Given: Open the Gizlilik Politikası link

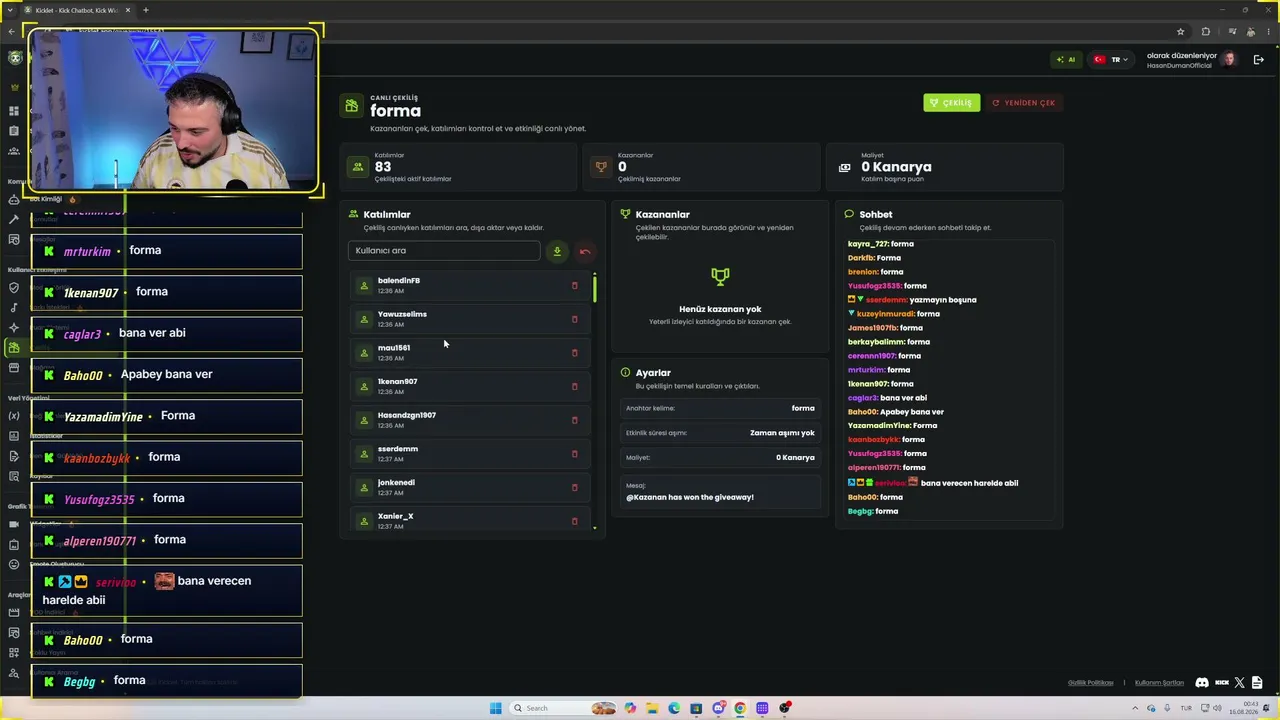Looking at the screenshot, I should click(1090, 683).
